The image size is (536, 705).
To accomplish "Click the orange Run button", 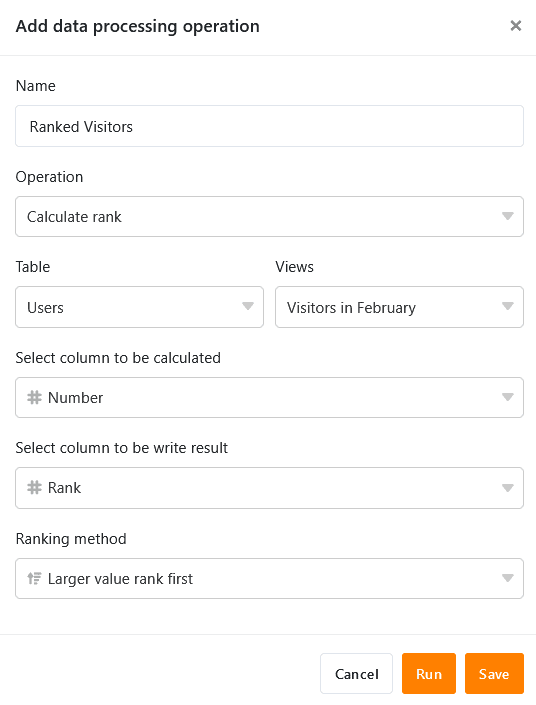I will (x=429, y=674).
